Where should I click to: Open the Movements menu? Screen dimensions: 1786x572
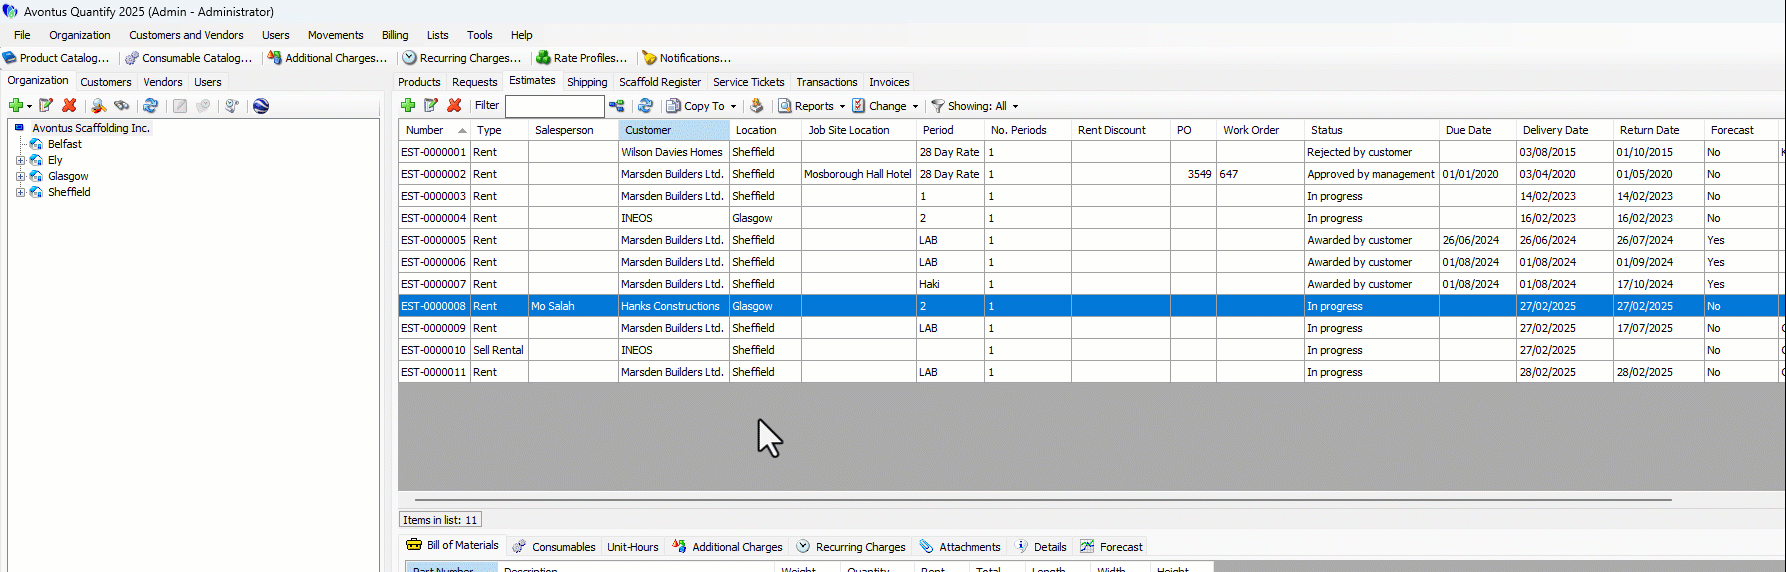[335, 35]
